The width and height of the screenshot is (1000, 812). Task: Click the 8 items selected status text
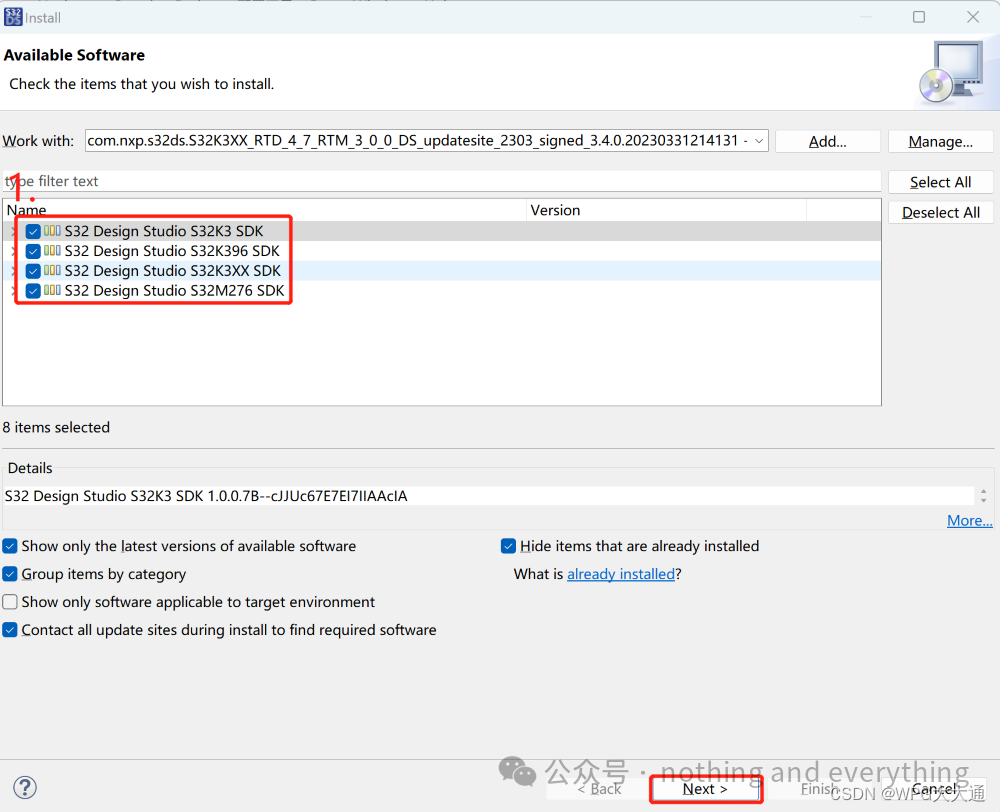pyautogui.click(x=56, y=427)
